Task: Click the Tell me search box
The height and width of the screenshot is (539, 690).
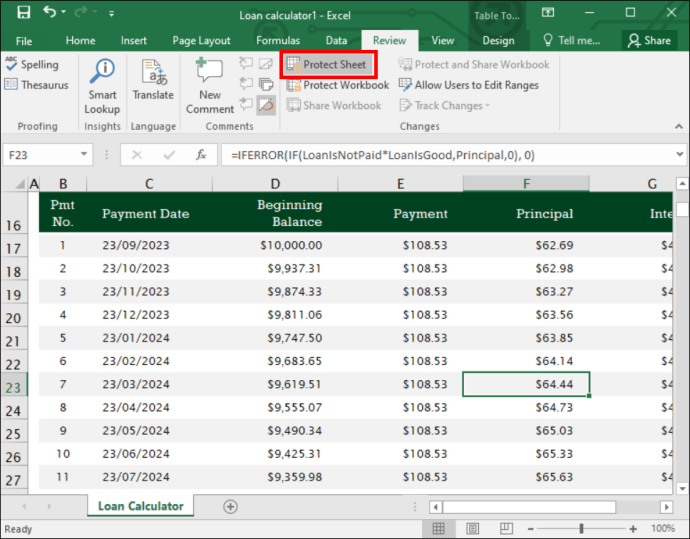Action: coord(572,40)
